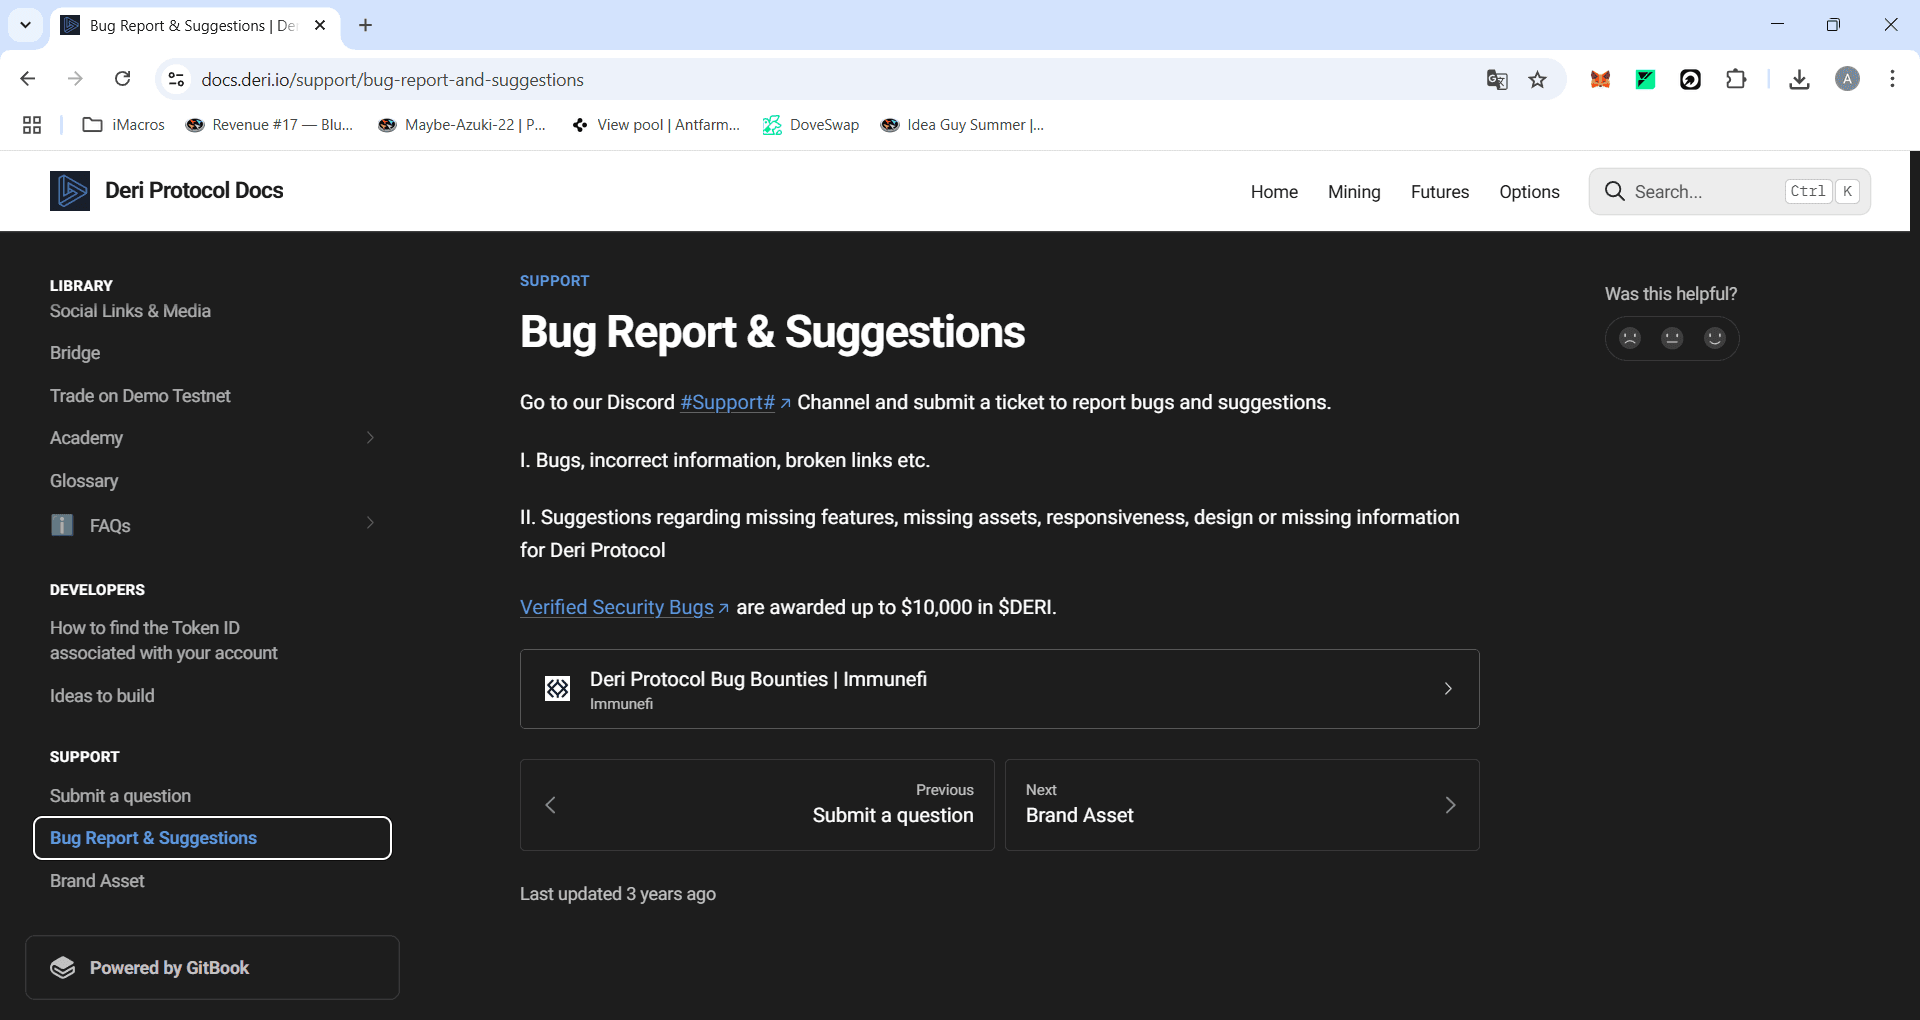Screen dimensions: 1920x1020
Task: Click the SUPPORT breadcrumb label above title
Action: point(554,281)
